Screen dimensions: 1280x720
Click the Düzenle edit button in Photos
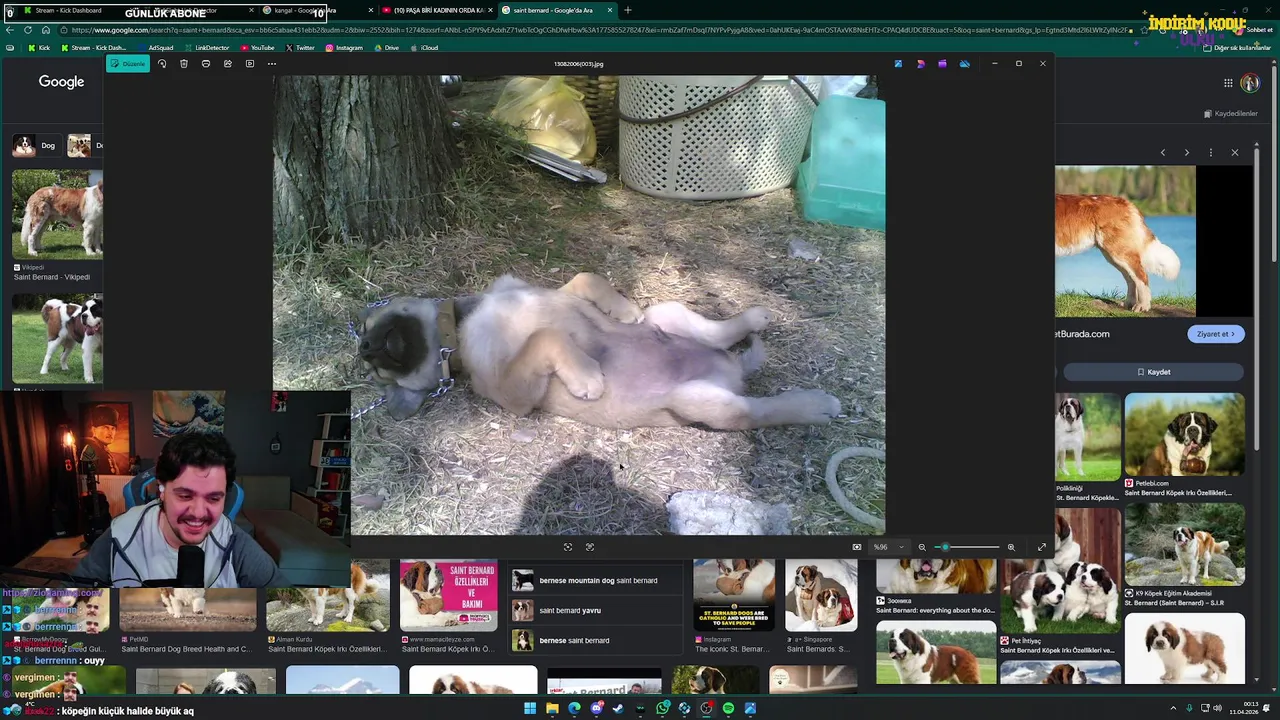(x=128, y=64)
